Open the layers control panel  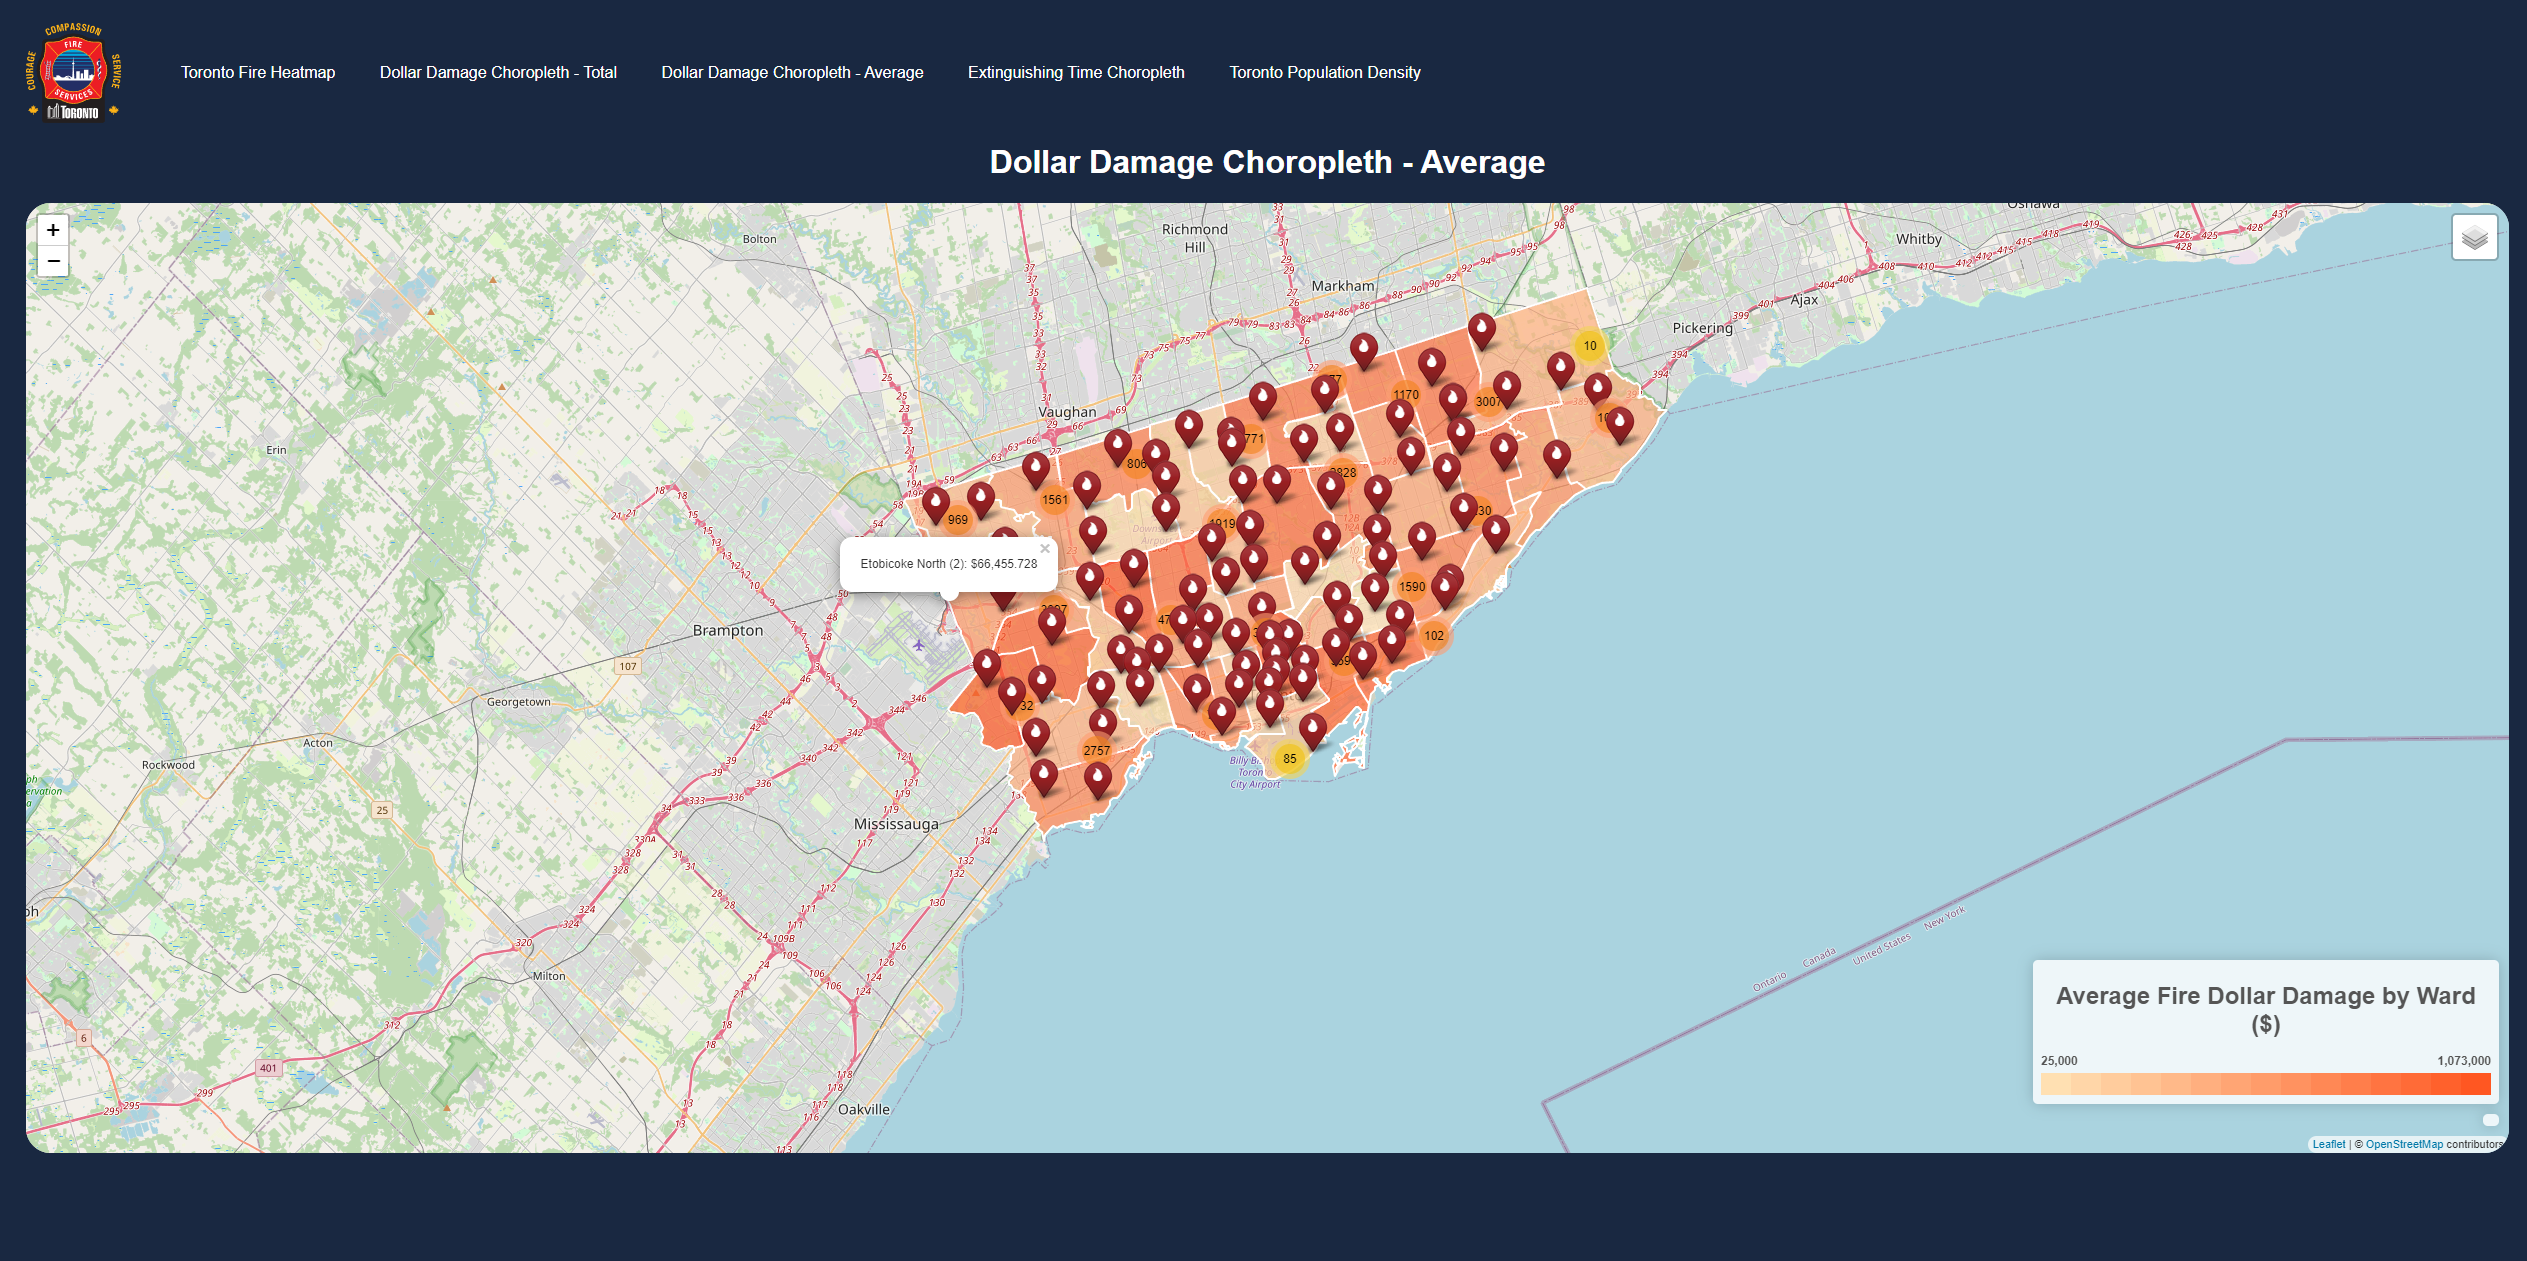pos(2475,236)
